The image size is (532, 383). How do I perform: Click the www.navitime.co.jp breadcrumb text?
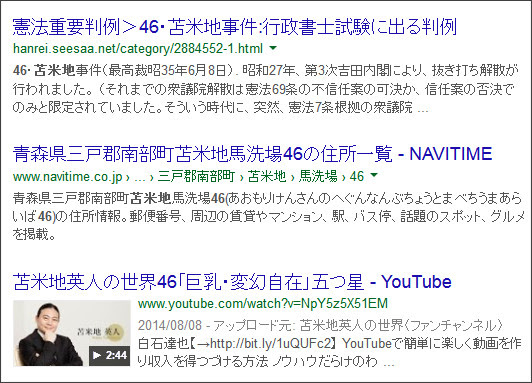68,177
